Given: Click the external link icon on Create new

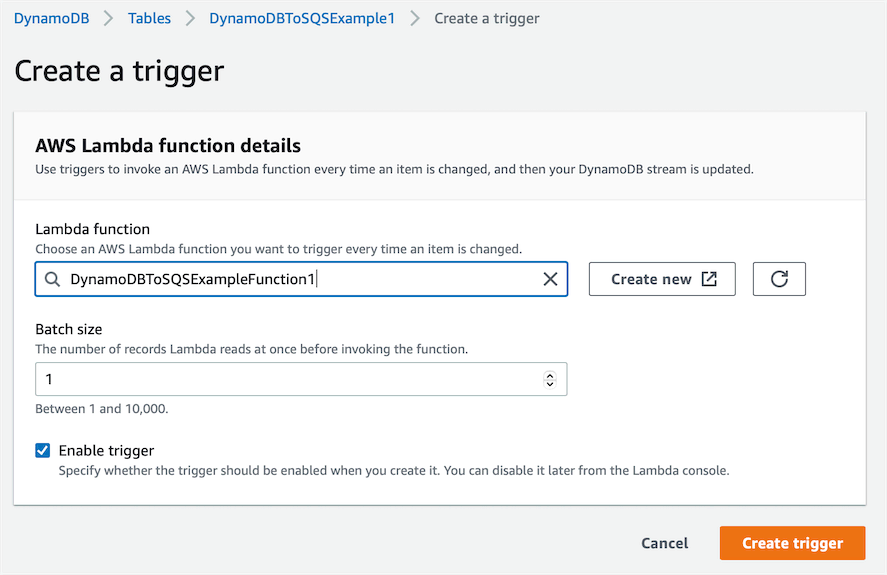Looking at the screenshot, I should 709,280.
